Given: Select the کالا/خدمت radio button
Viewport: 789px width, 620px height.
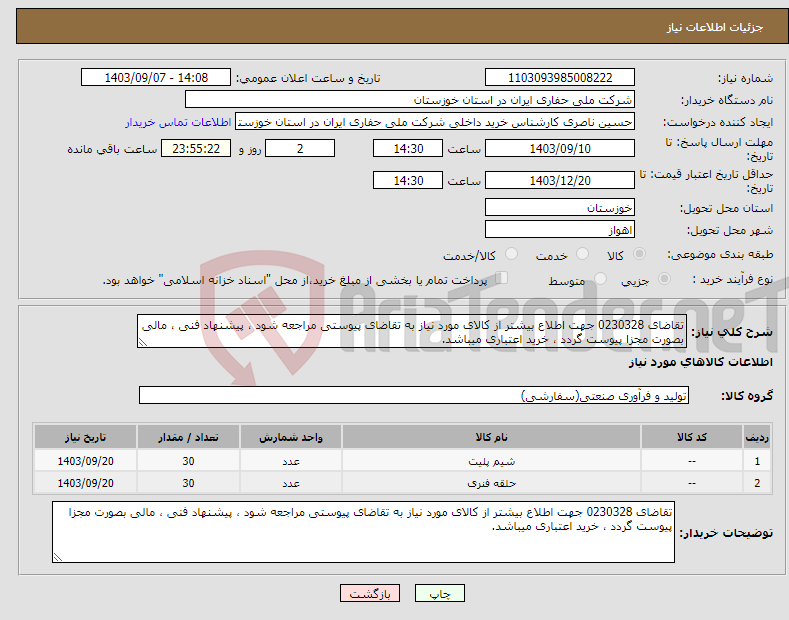Looking at the screenshot, I should tap(511, 254).
